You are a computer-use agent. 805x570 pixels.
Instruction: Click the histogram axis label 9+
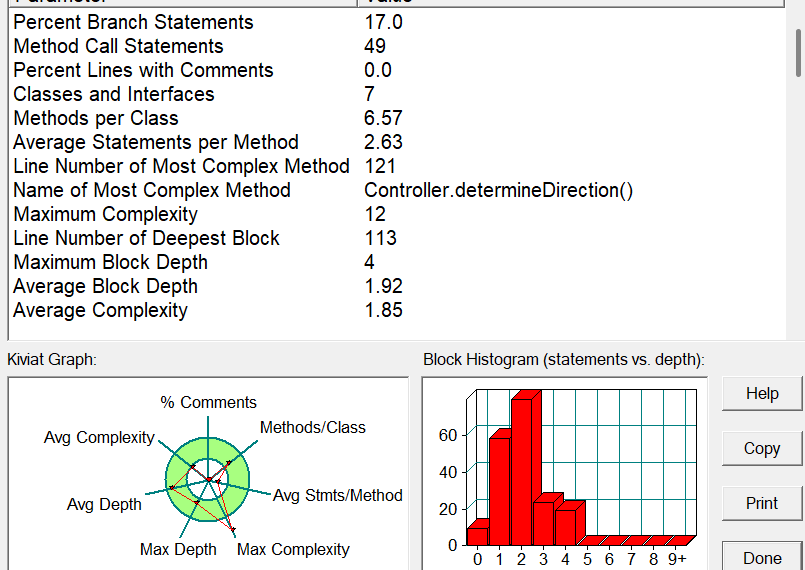677,558
